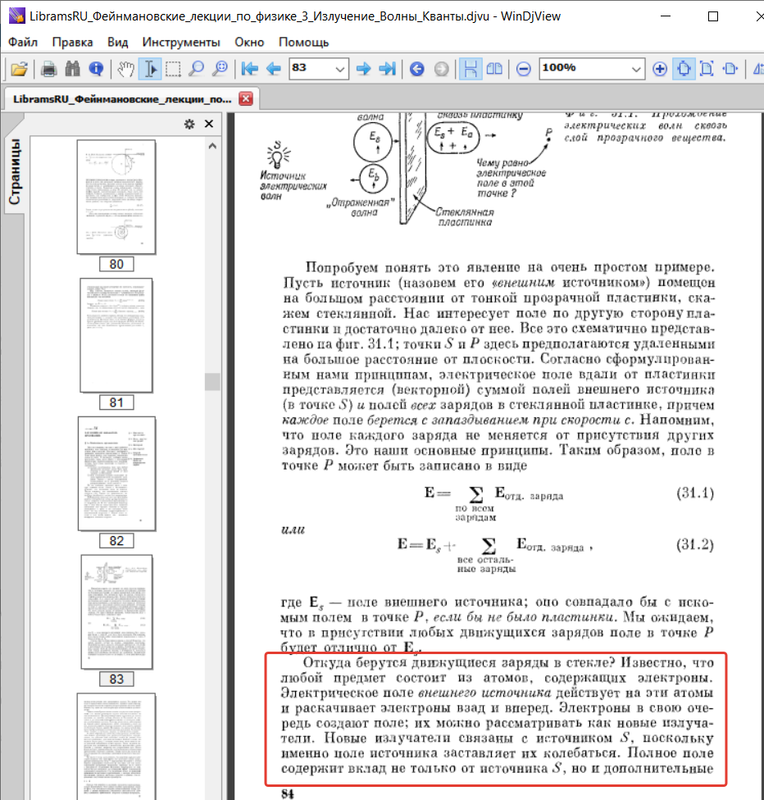Select page 82 thumbnail
The width and height of the screenshot is (764, 800).
(116, 473)
